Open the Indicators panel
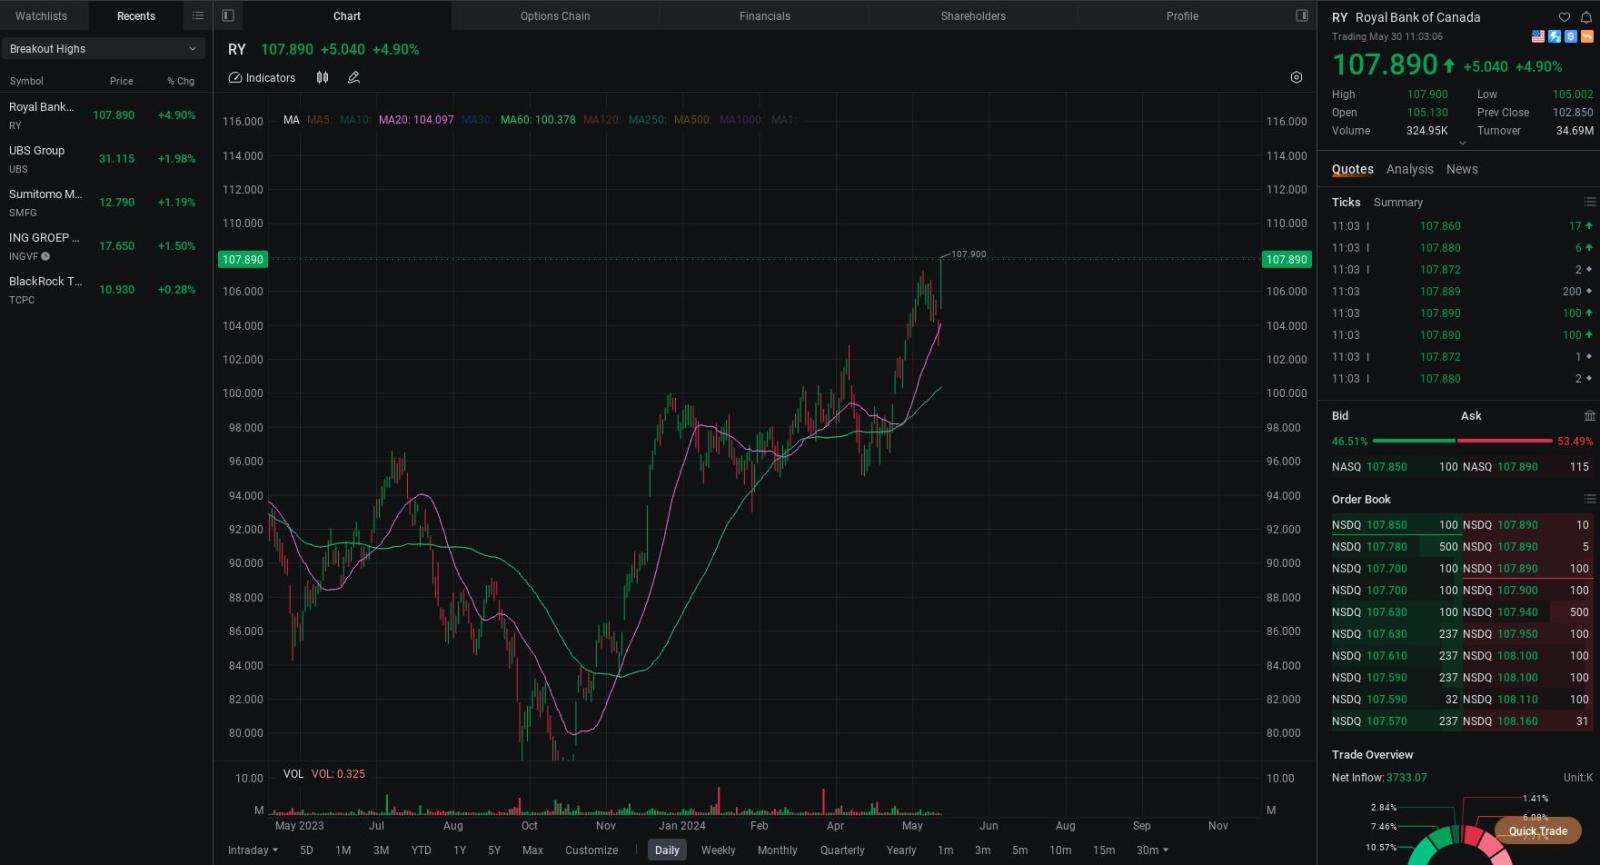 click(x=262, y=78)
